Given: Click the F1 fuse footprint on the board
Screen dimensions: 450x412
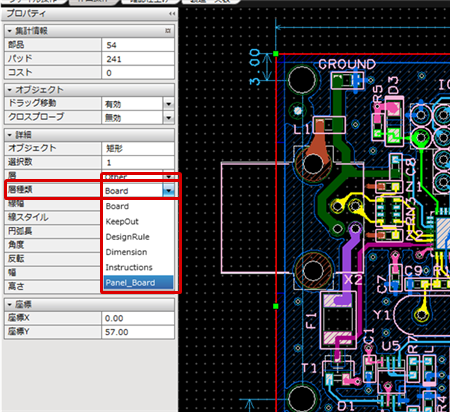Looking at the screenshot, I should pyautogui.click(x=338, y=320).
